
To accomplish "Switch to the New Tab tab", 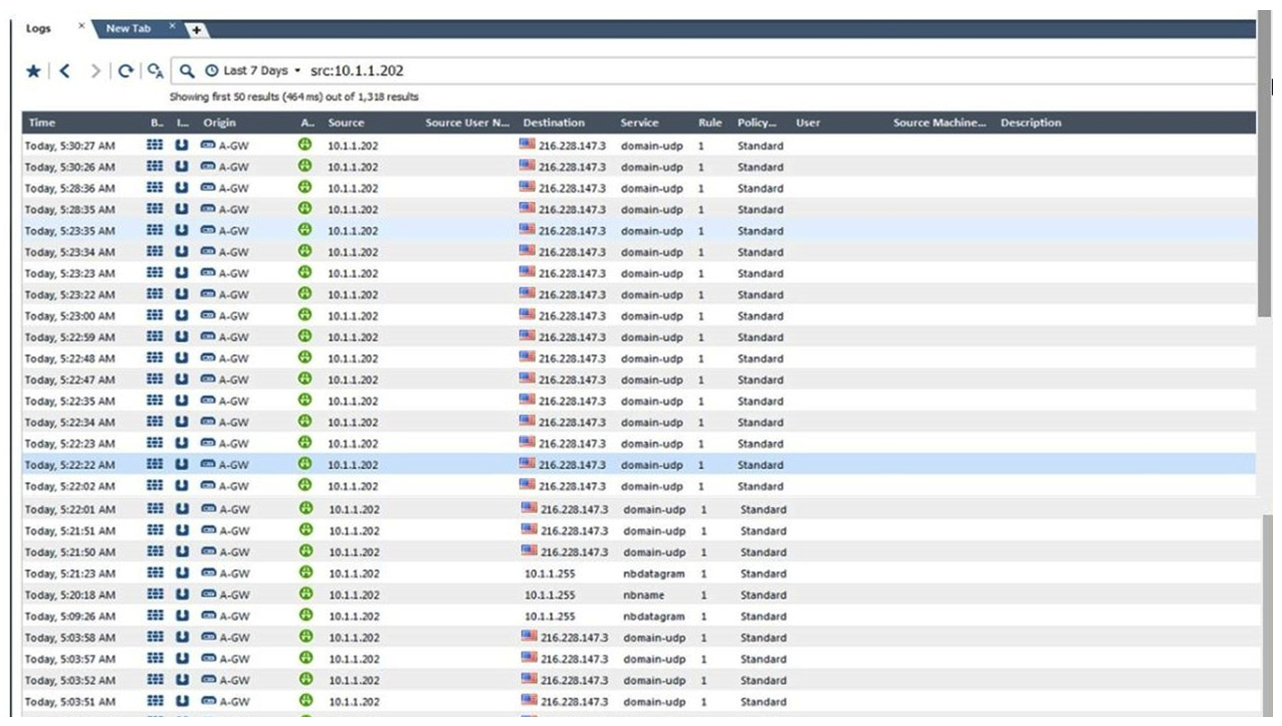I will coord(128,28).
